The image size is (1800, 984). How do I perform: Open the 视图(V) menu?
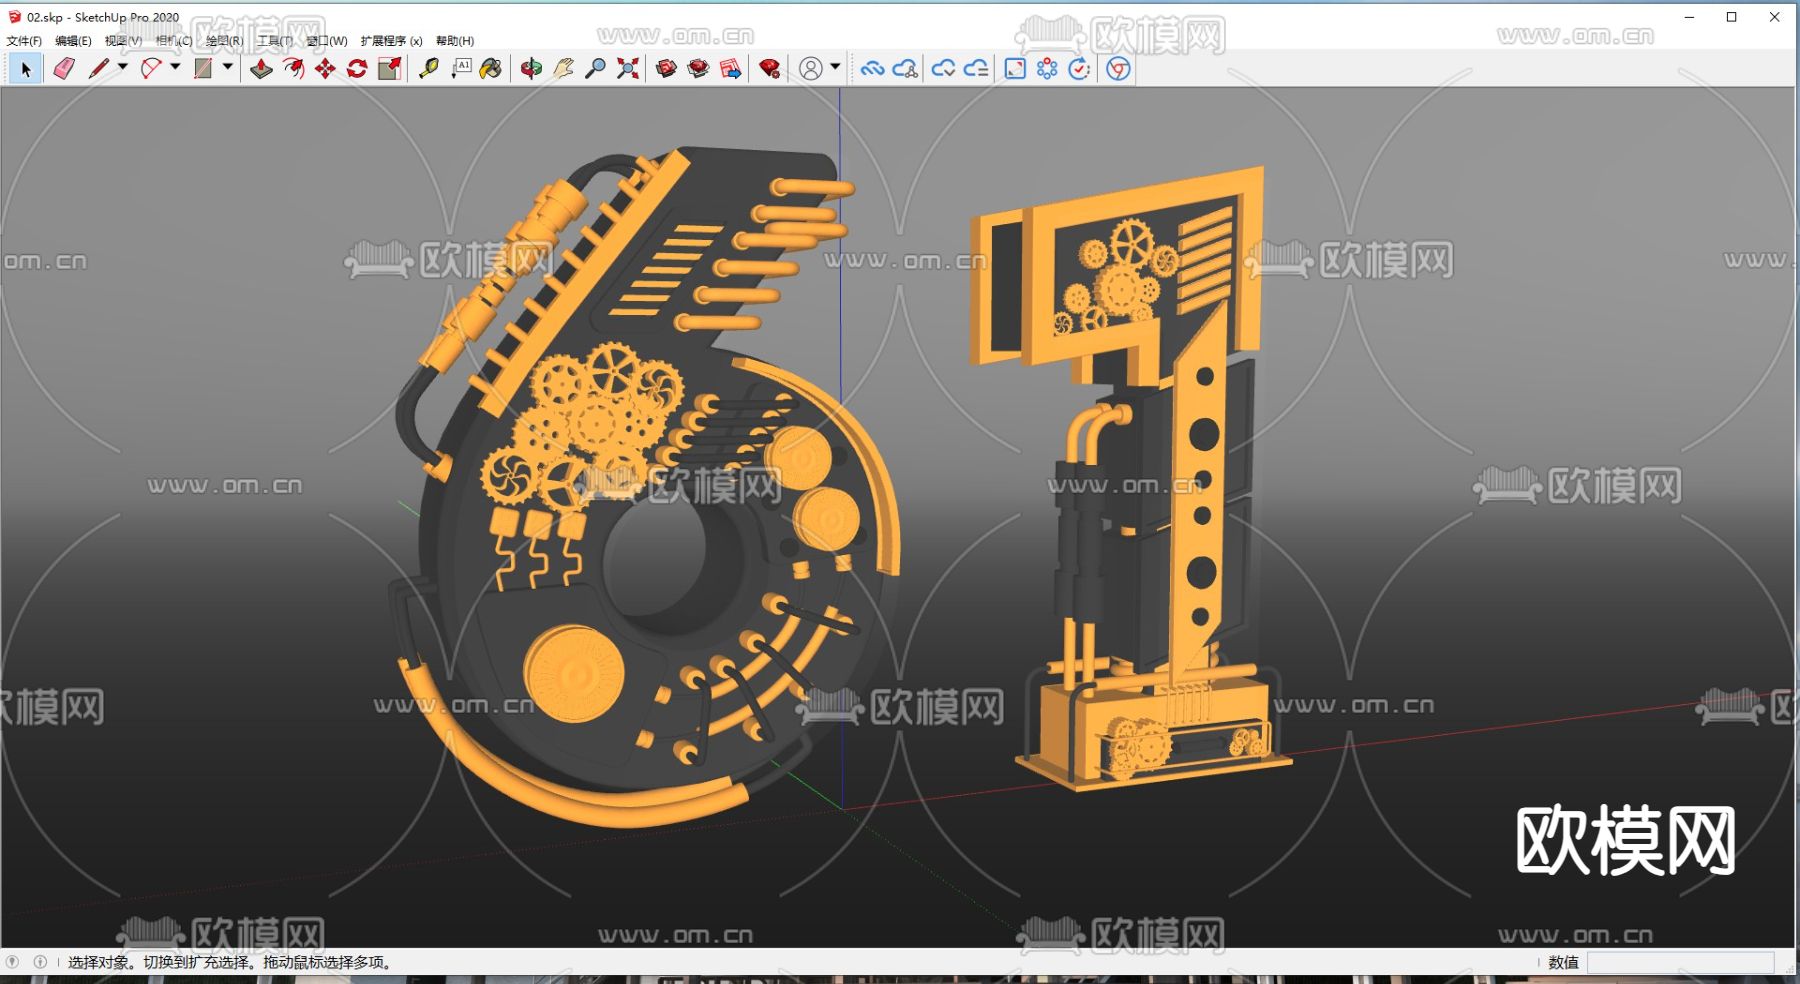(123, 41)
